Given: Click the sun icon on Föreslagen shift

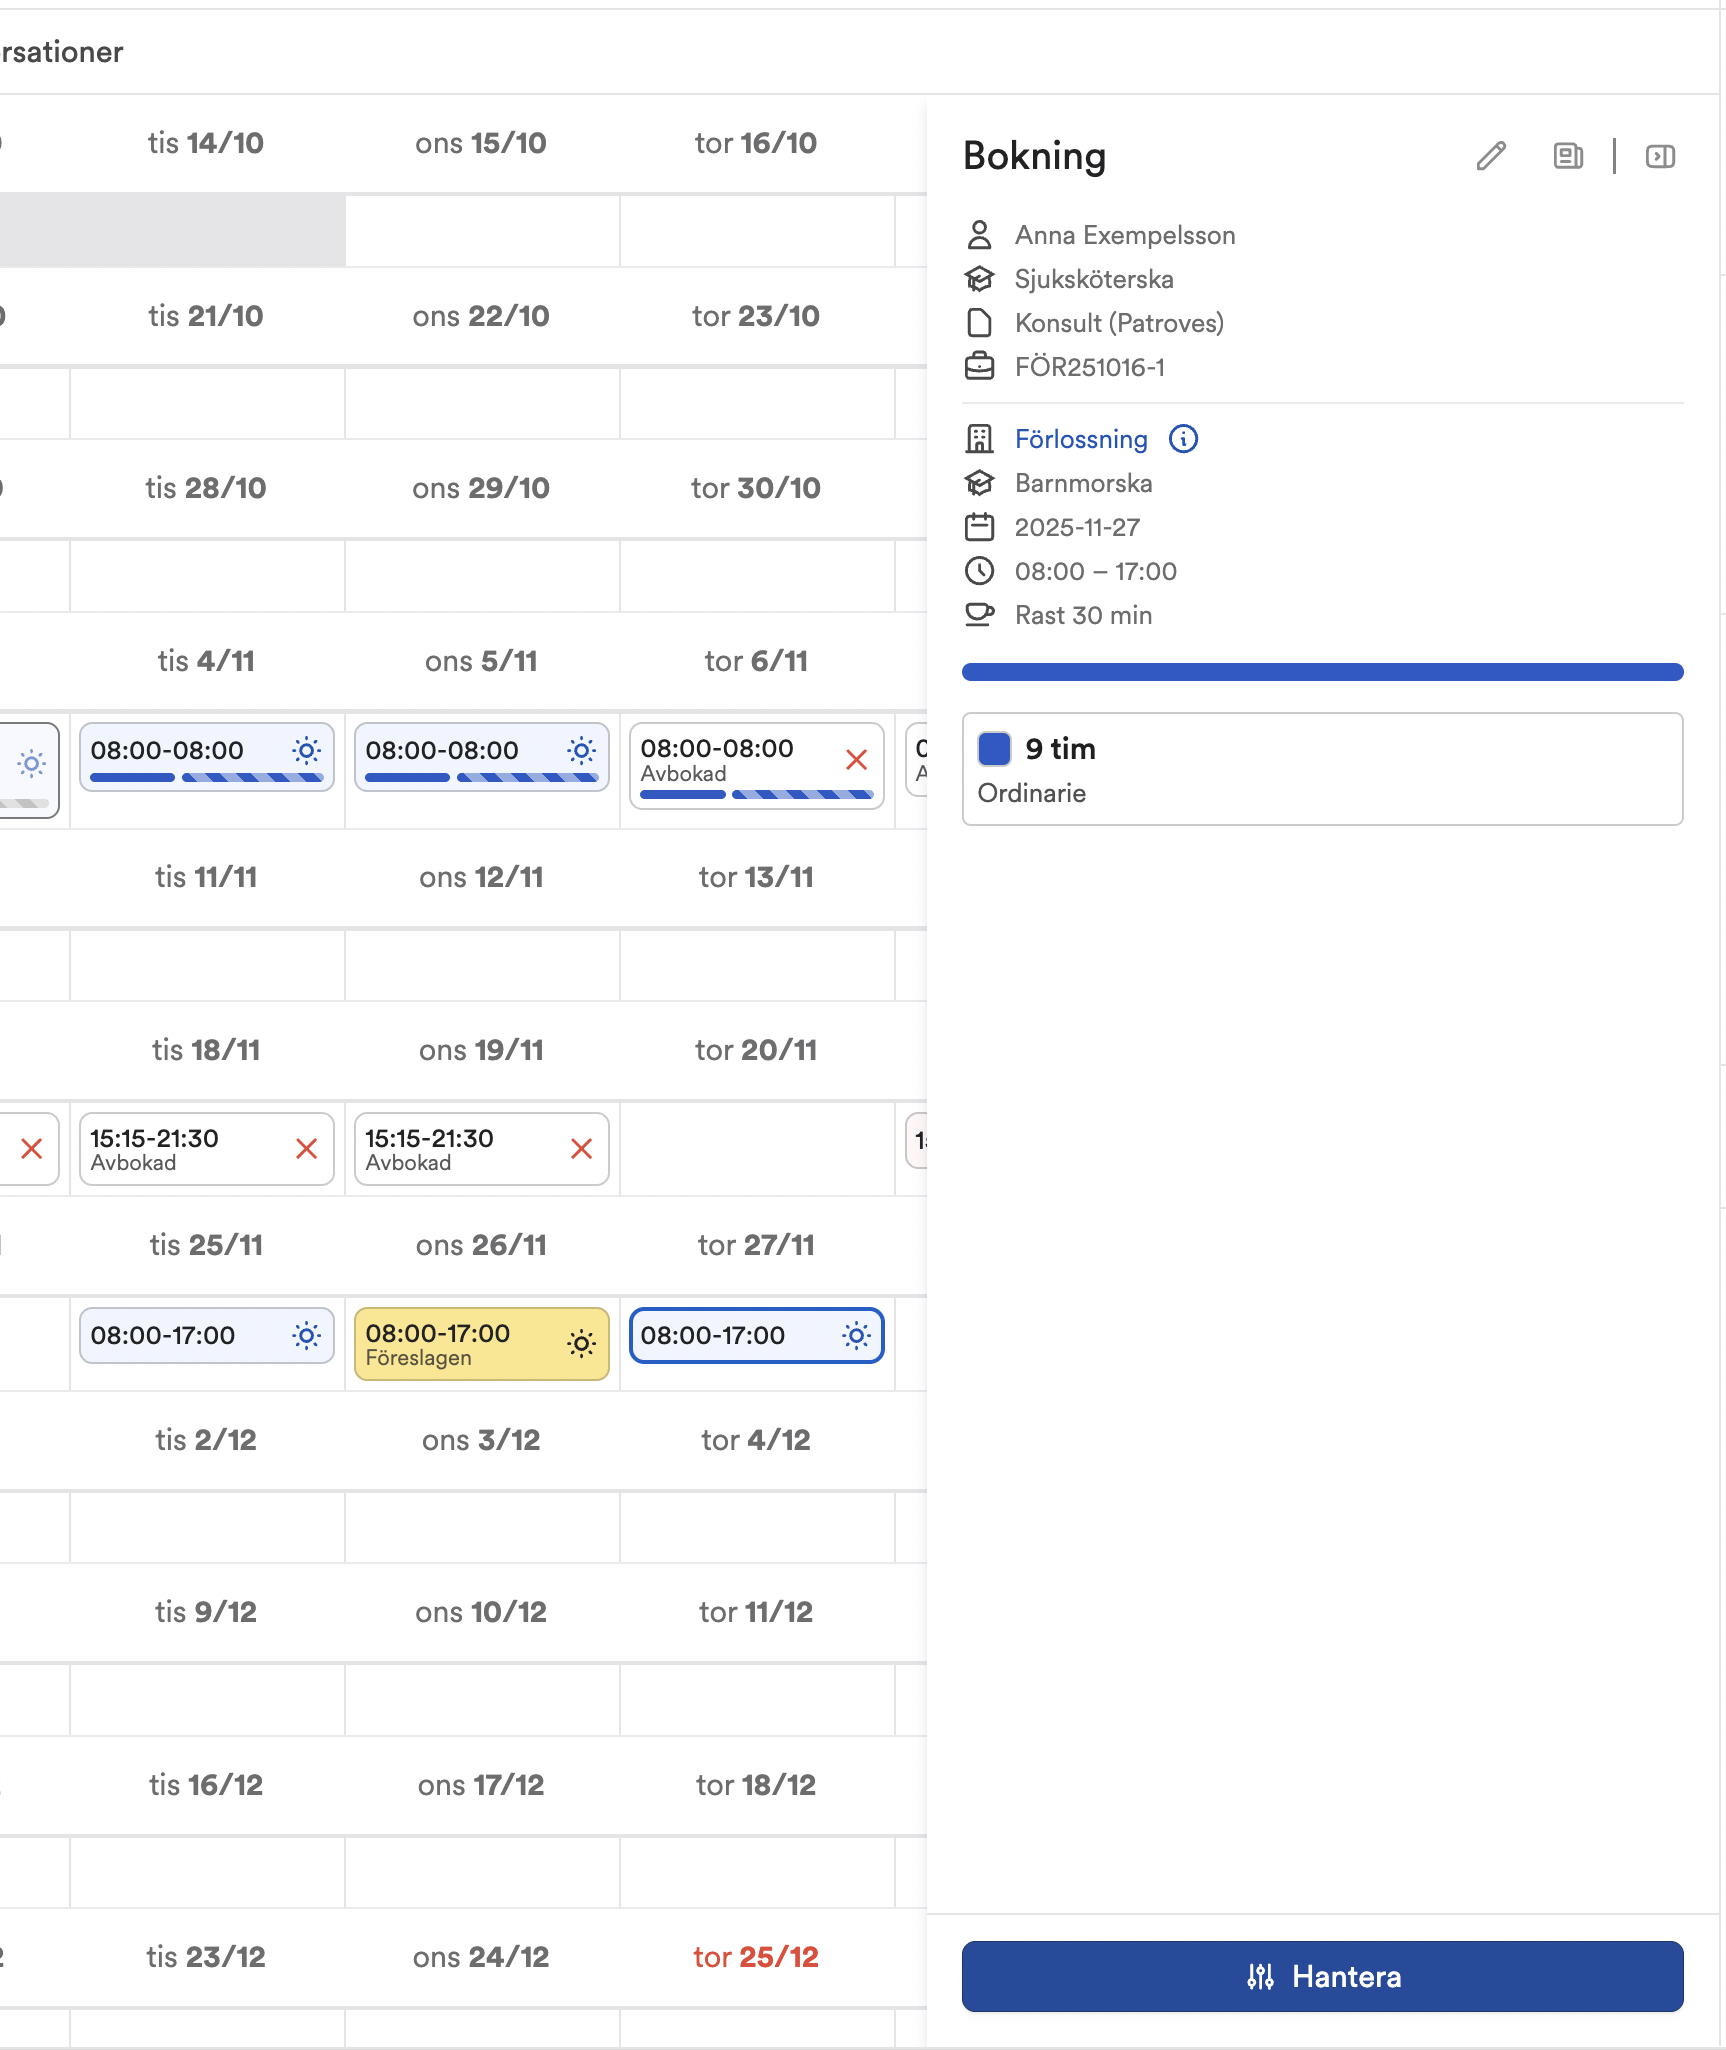Looking at the screenshot, I should point(582,1343).
